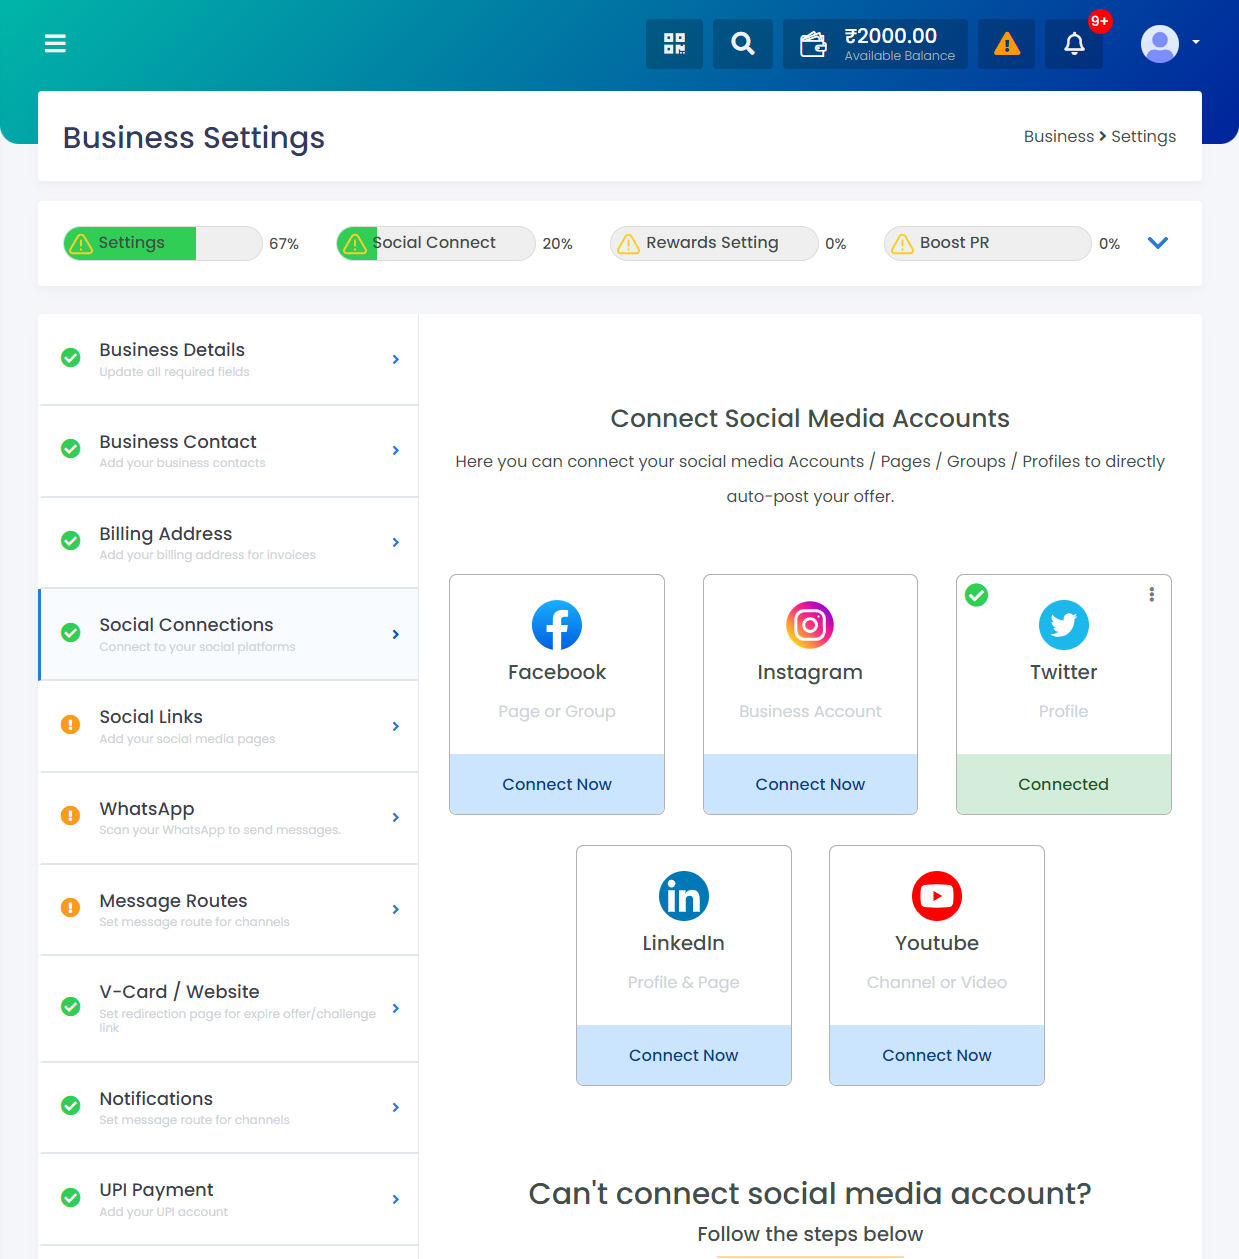Viewport: 1239px width, 1259px height.
Task: Click the Twitter bird logo icon
Action: (1064, 625)
